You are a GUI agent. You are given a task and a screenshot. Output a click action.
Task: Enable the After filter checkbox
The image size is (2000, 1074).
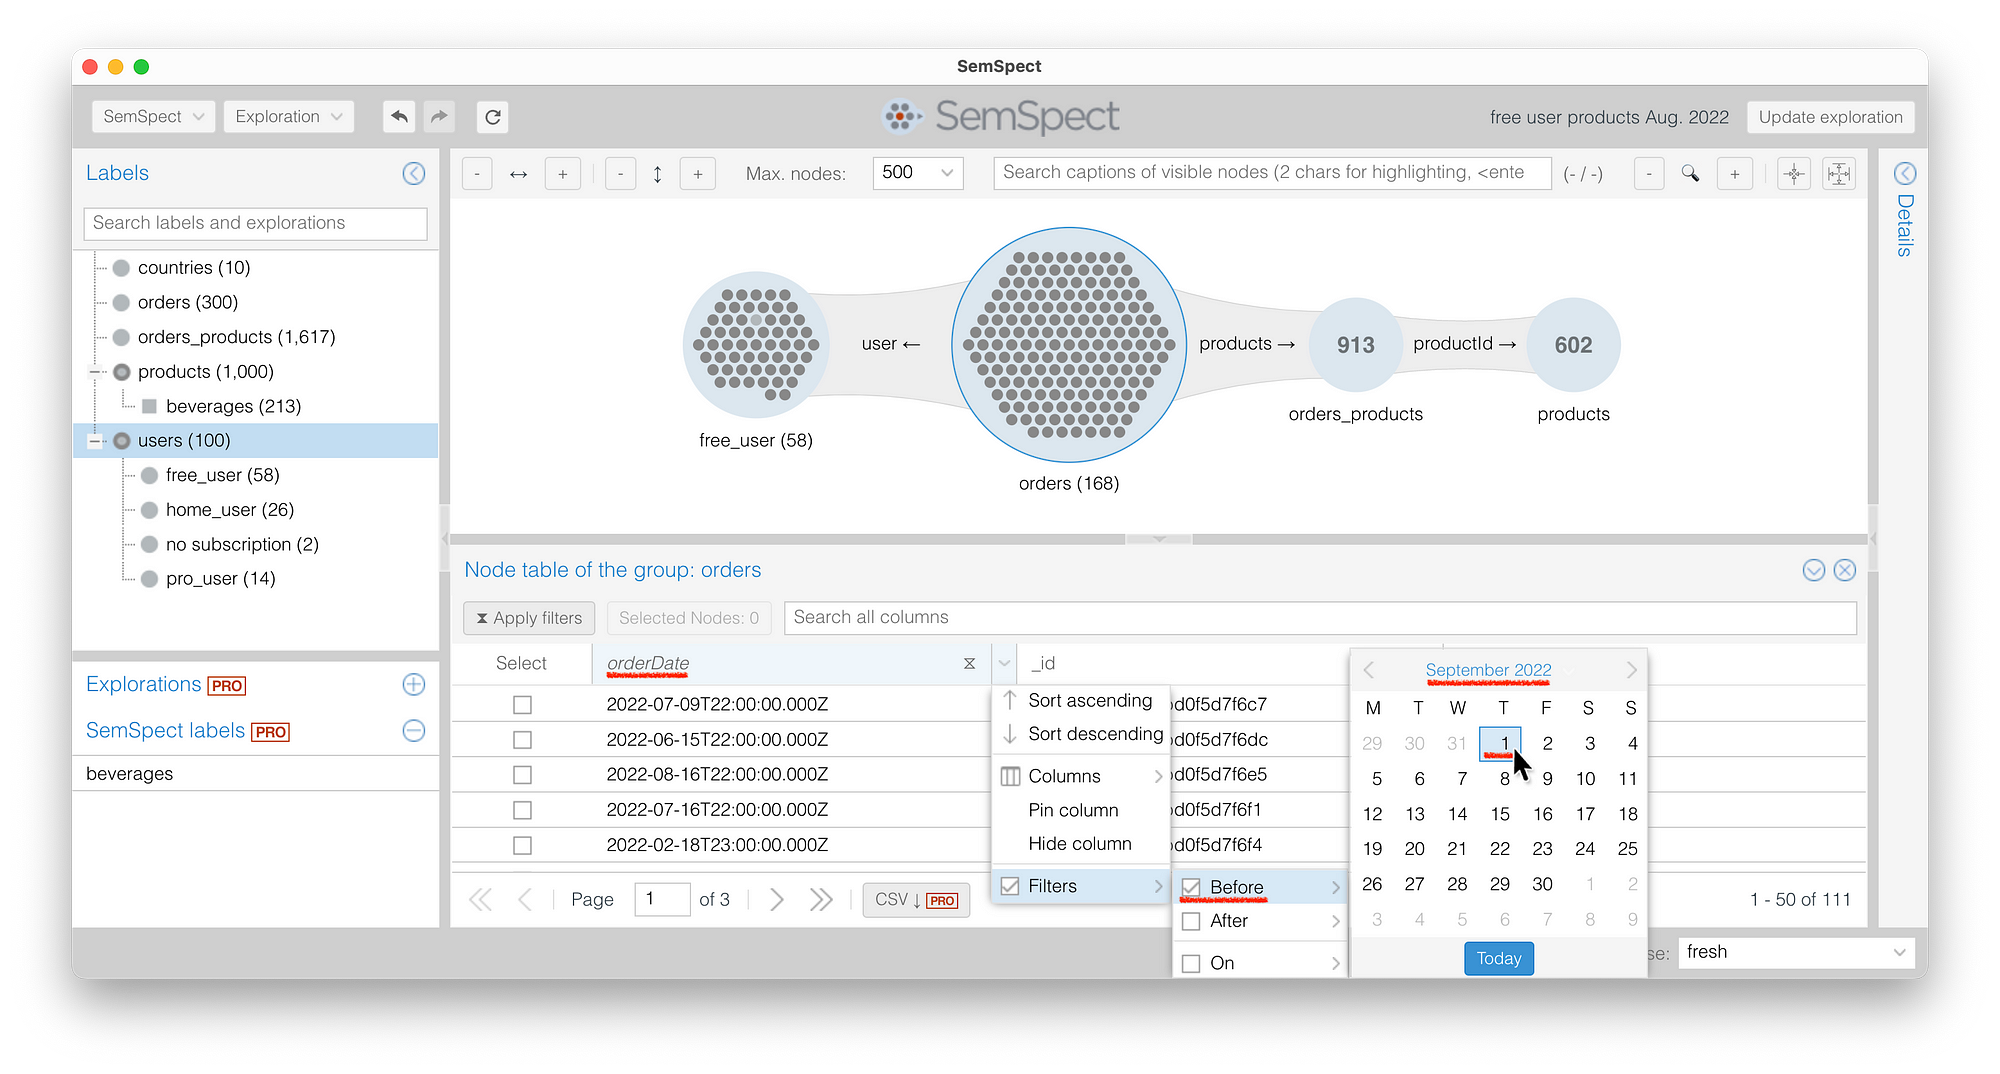coord(1191,921)
